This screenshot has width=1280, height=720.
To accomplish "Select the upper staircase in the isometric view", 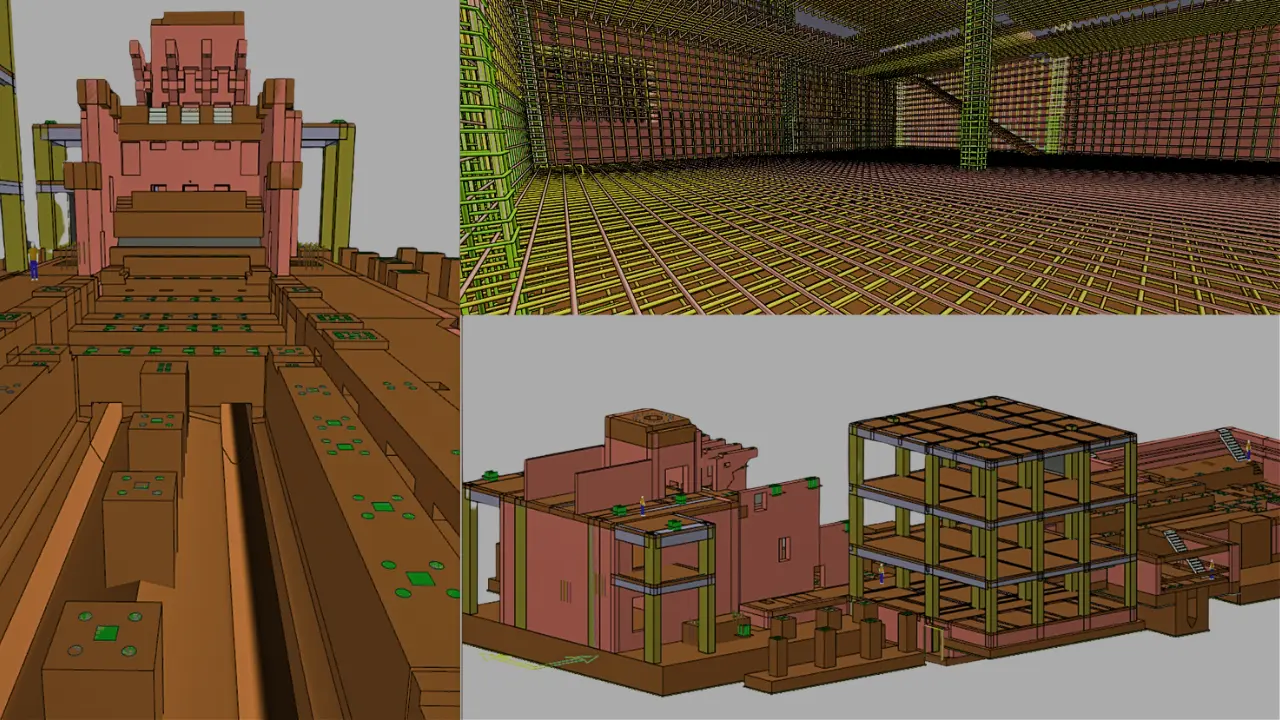I will click(x=1231, y=443).
